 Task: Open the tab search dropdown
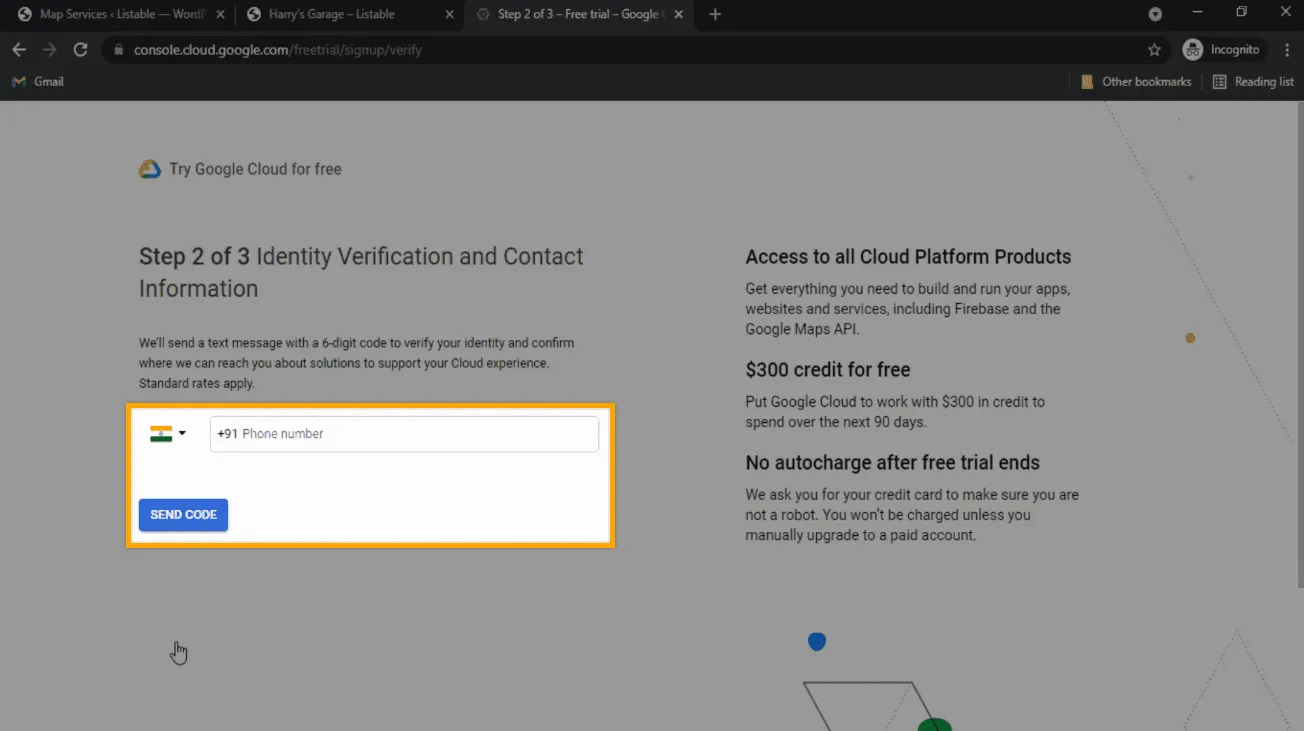1155,14
